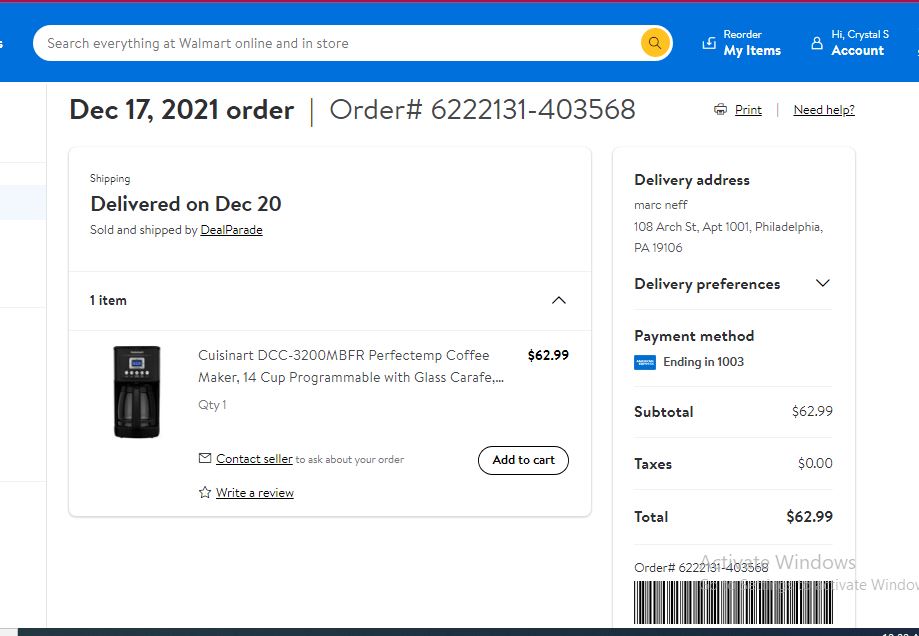
Task: Click the order barcode image
Action: click(733, 602)
